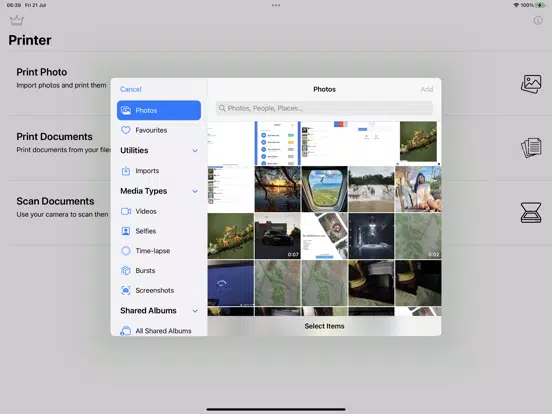Open the Videos media type
Image resolution: width=552 pixels, height=414 pixels.
click(159, 211)
